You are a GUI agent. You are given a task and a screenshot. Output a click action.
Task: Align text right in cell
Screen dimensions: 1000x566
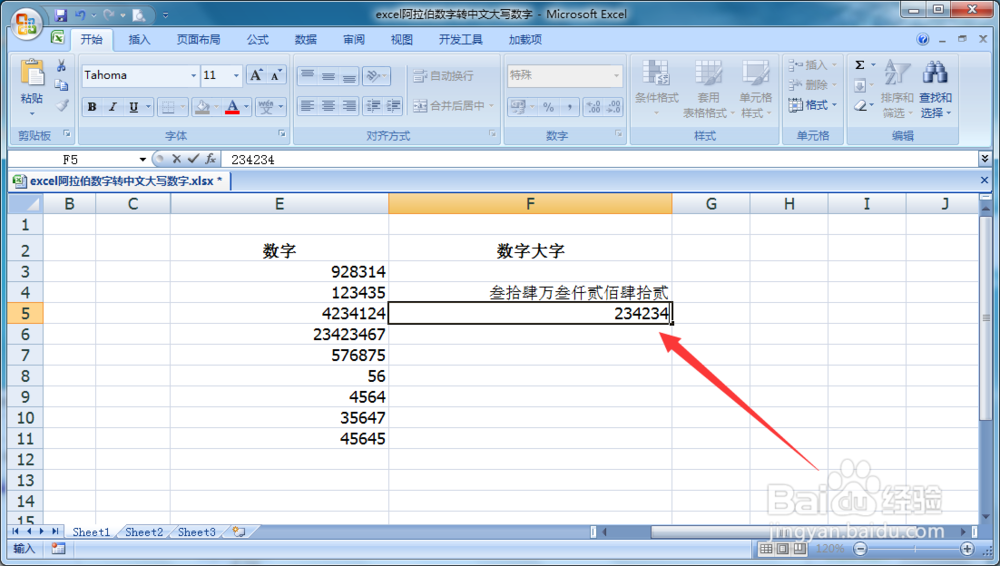(349, 106)
